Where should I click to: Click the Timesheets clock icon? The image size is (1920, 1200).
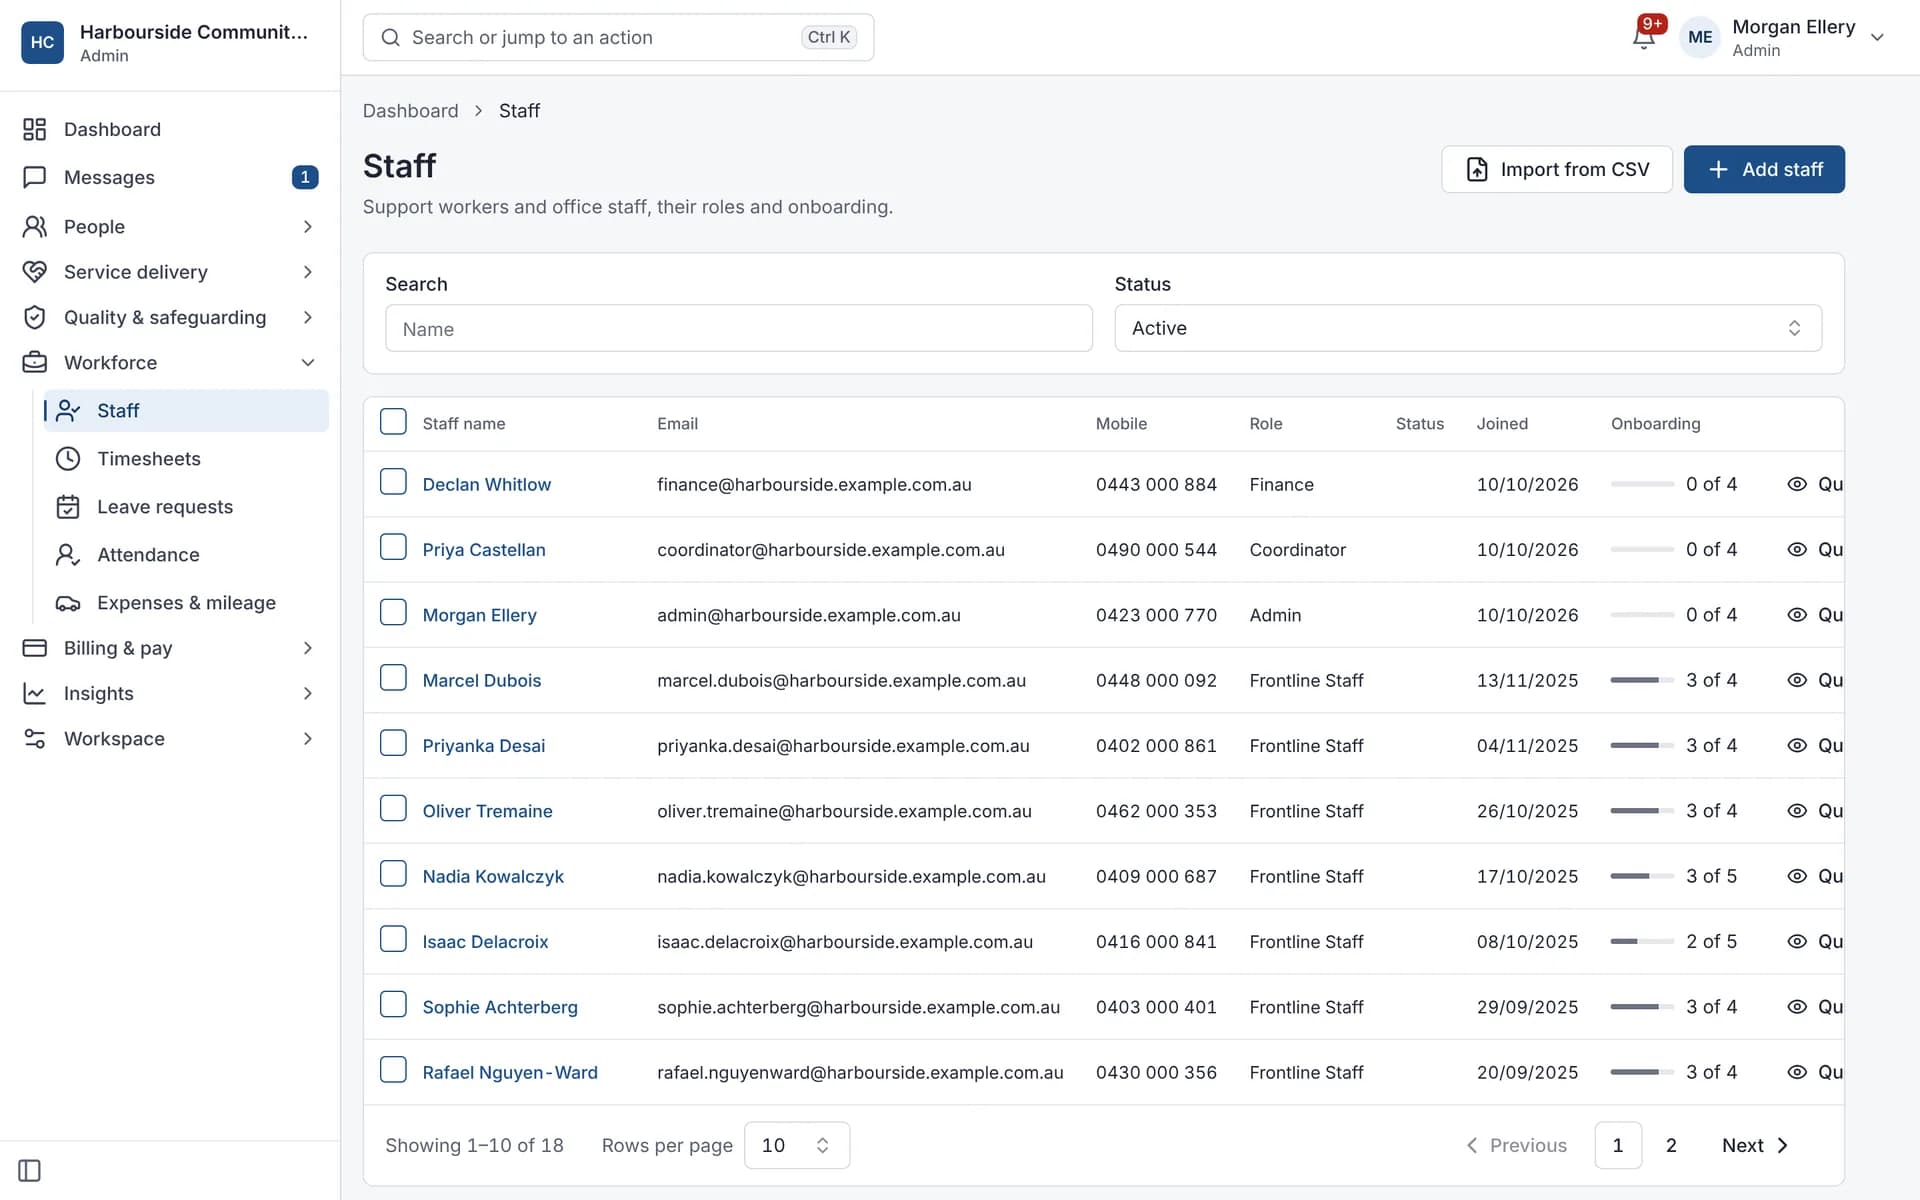coord(68,459)
